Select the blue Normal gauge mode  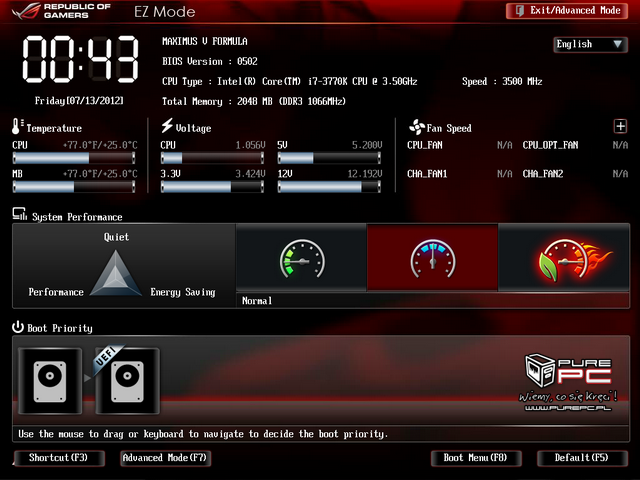pos(433,258)
